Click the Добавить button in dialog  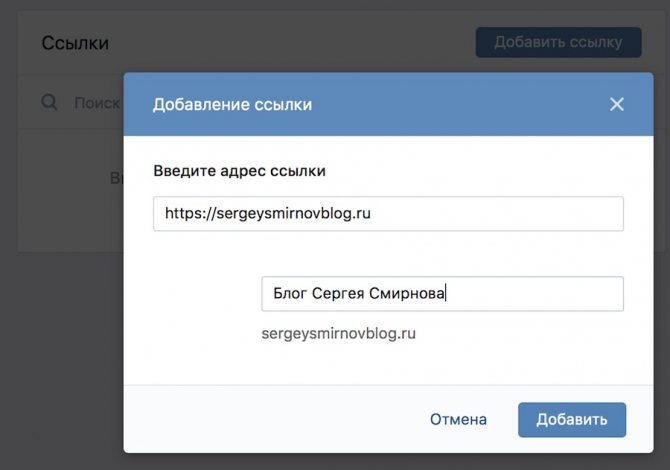coord(572,420)
